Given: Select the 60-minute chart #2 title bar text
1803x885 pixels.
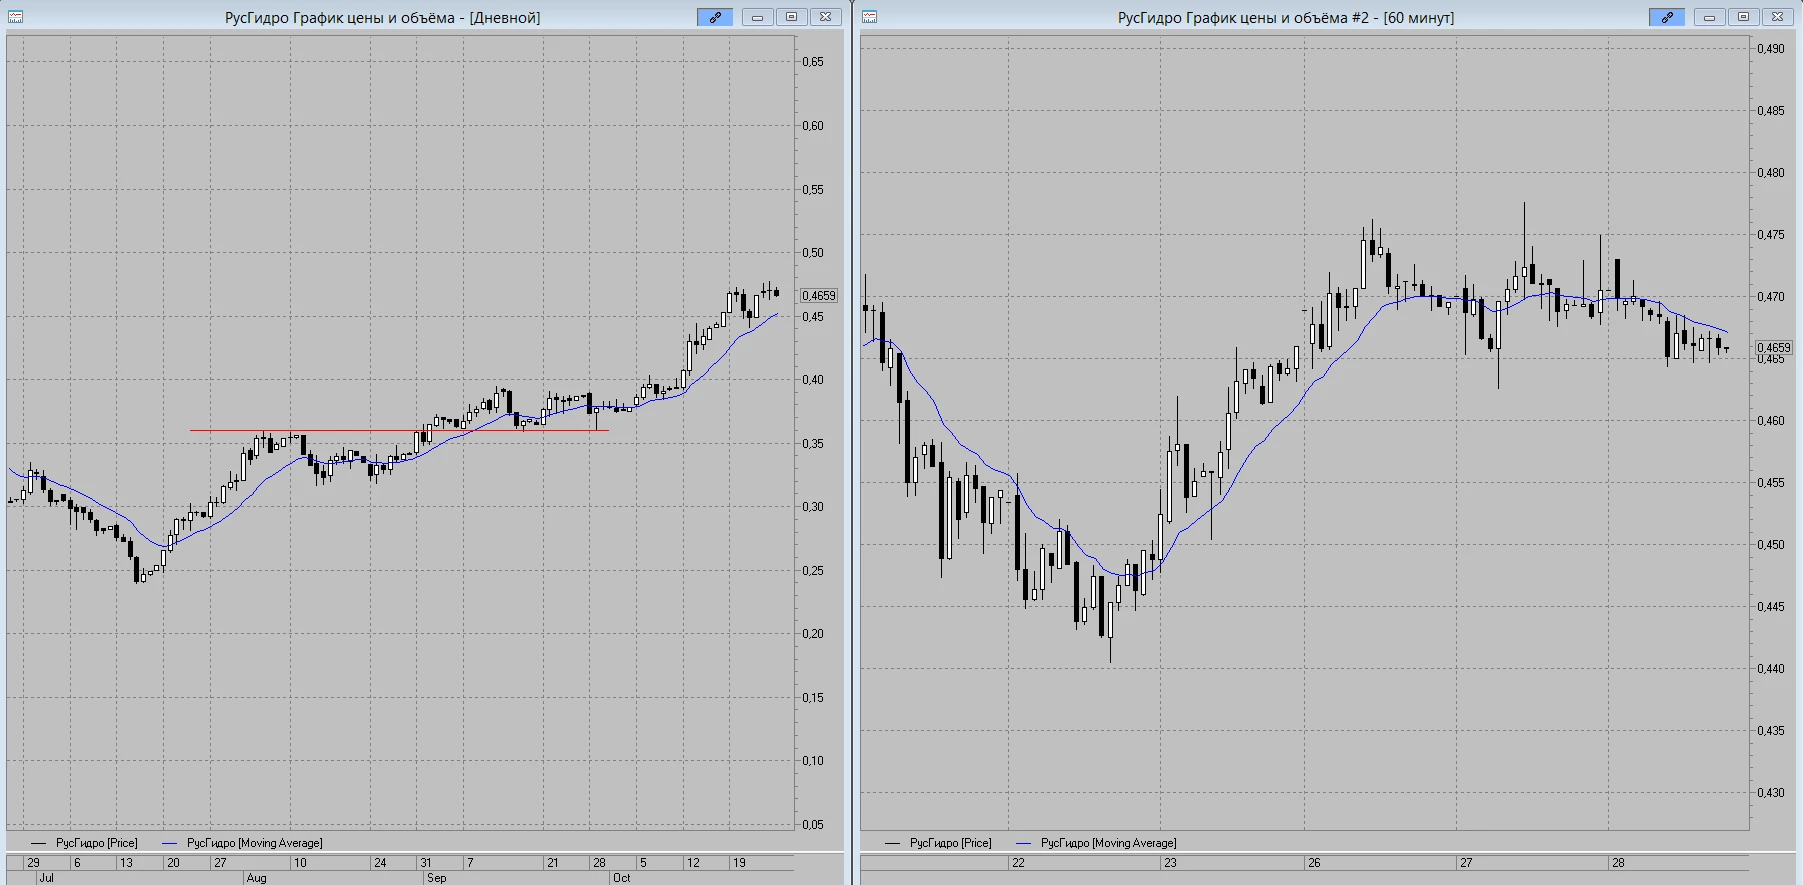Looking at the screenshot, I should click(x=1286, y=18).
